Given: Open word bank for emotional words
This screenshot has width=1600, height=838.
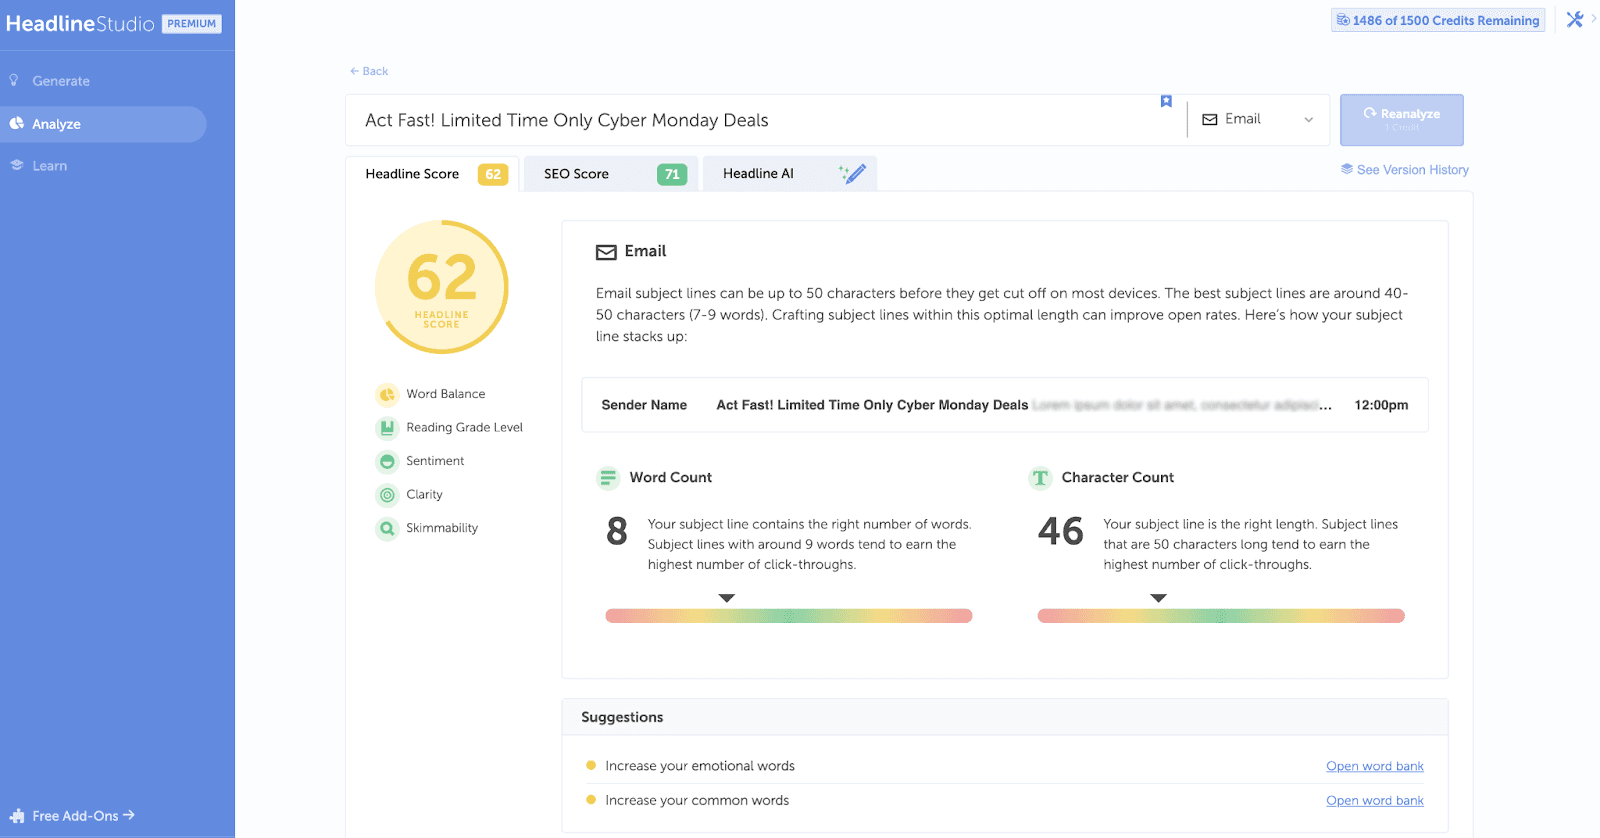Looking at the screenshot, I should 1374,766.
